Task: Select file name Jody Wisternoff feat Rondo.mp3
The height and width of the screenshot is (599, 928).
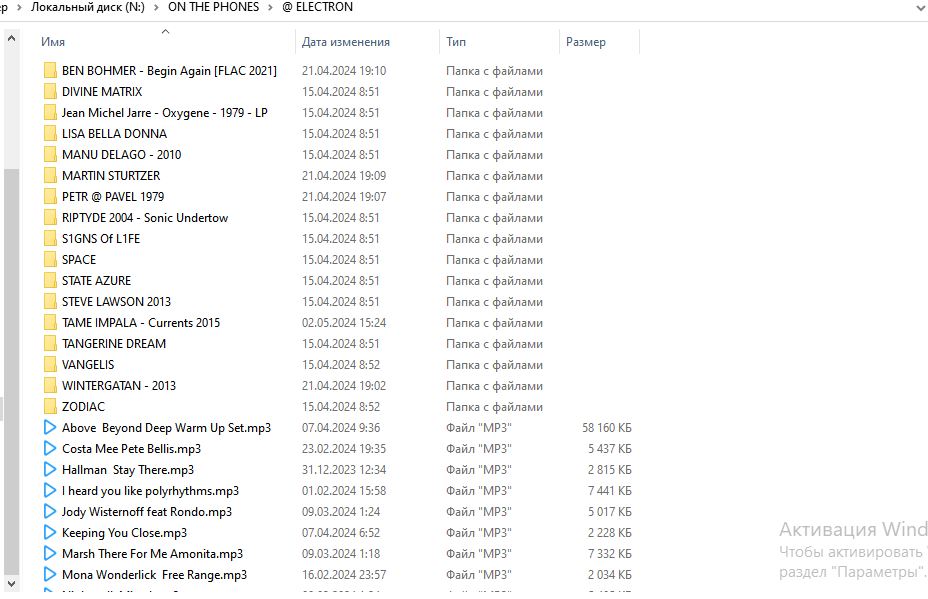Action: pos(147,511)
